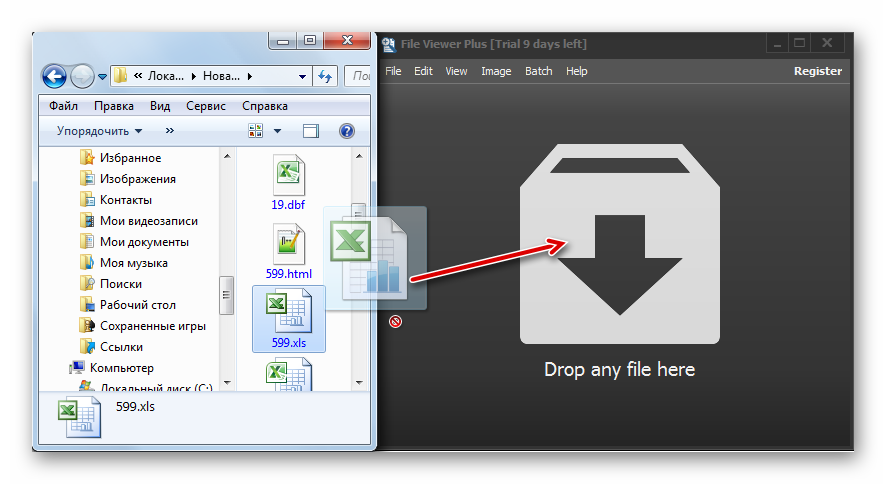Screen dimensions: 886x484
Task: Select Изображения folder in tree
Action: point(138,179)
